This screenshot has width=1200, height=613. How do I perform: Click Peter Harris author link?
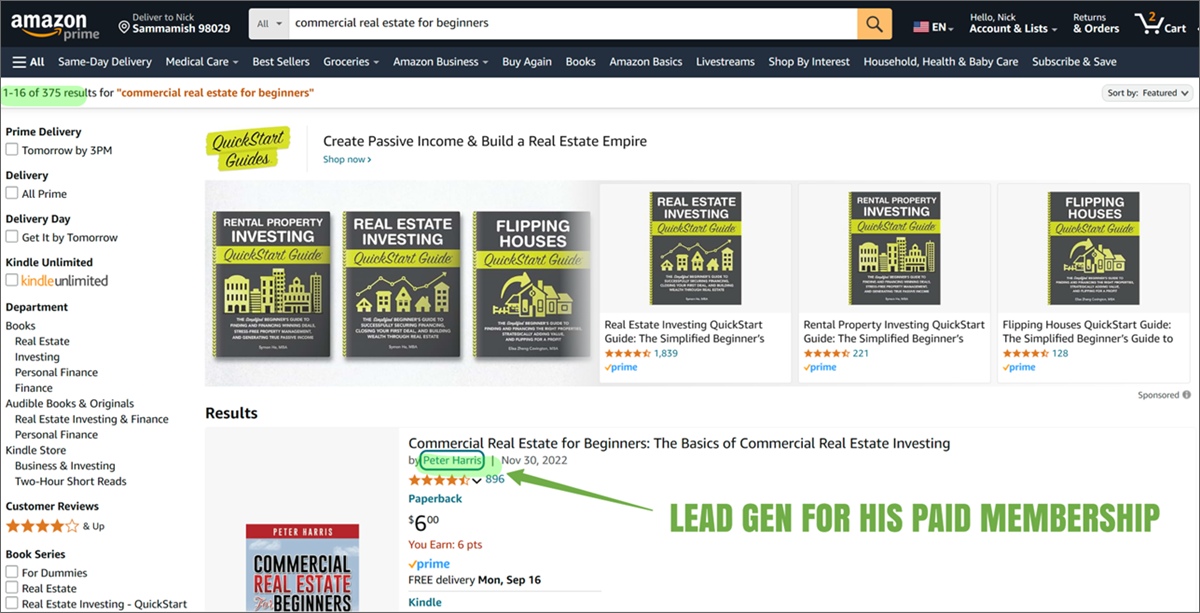point(453,461)
